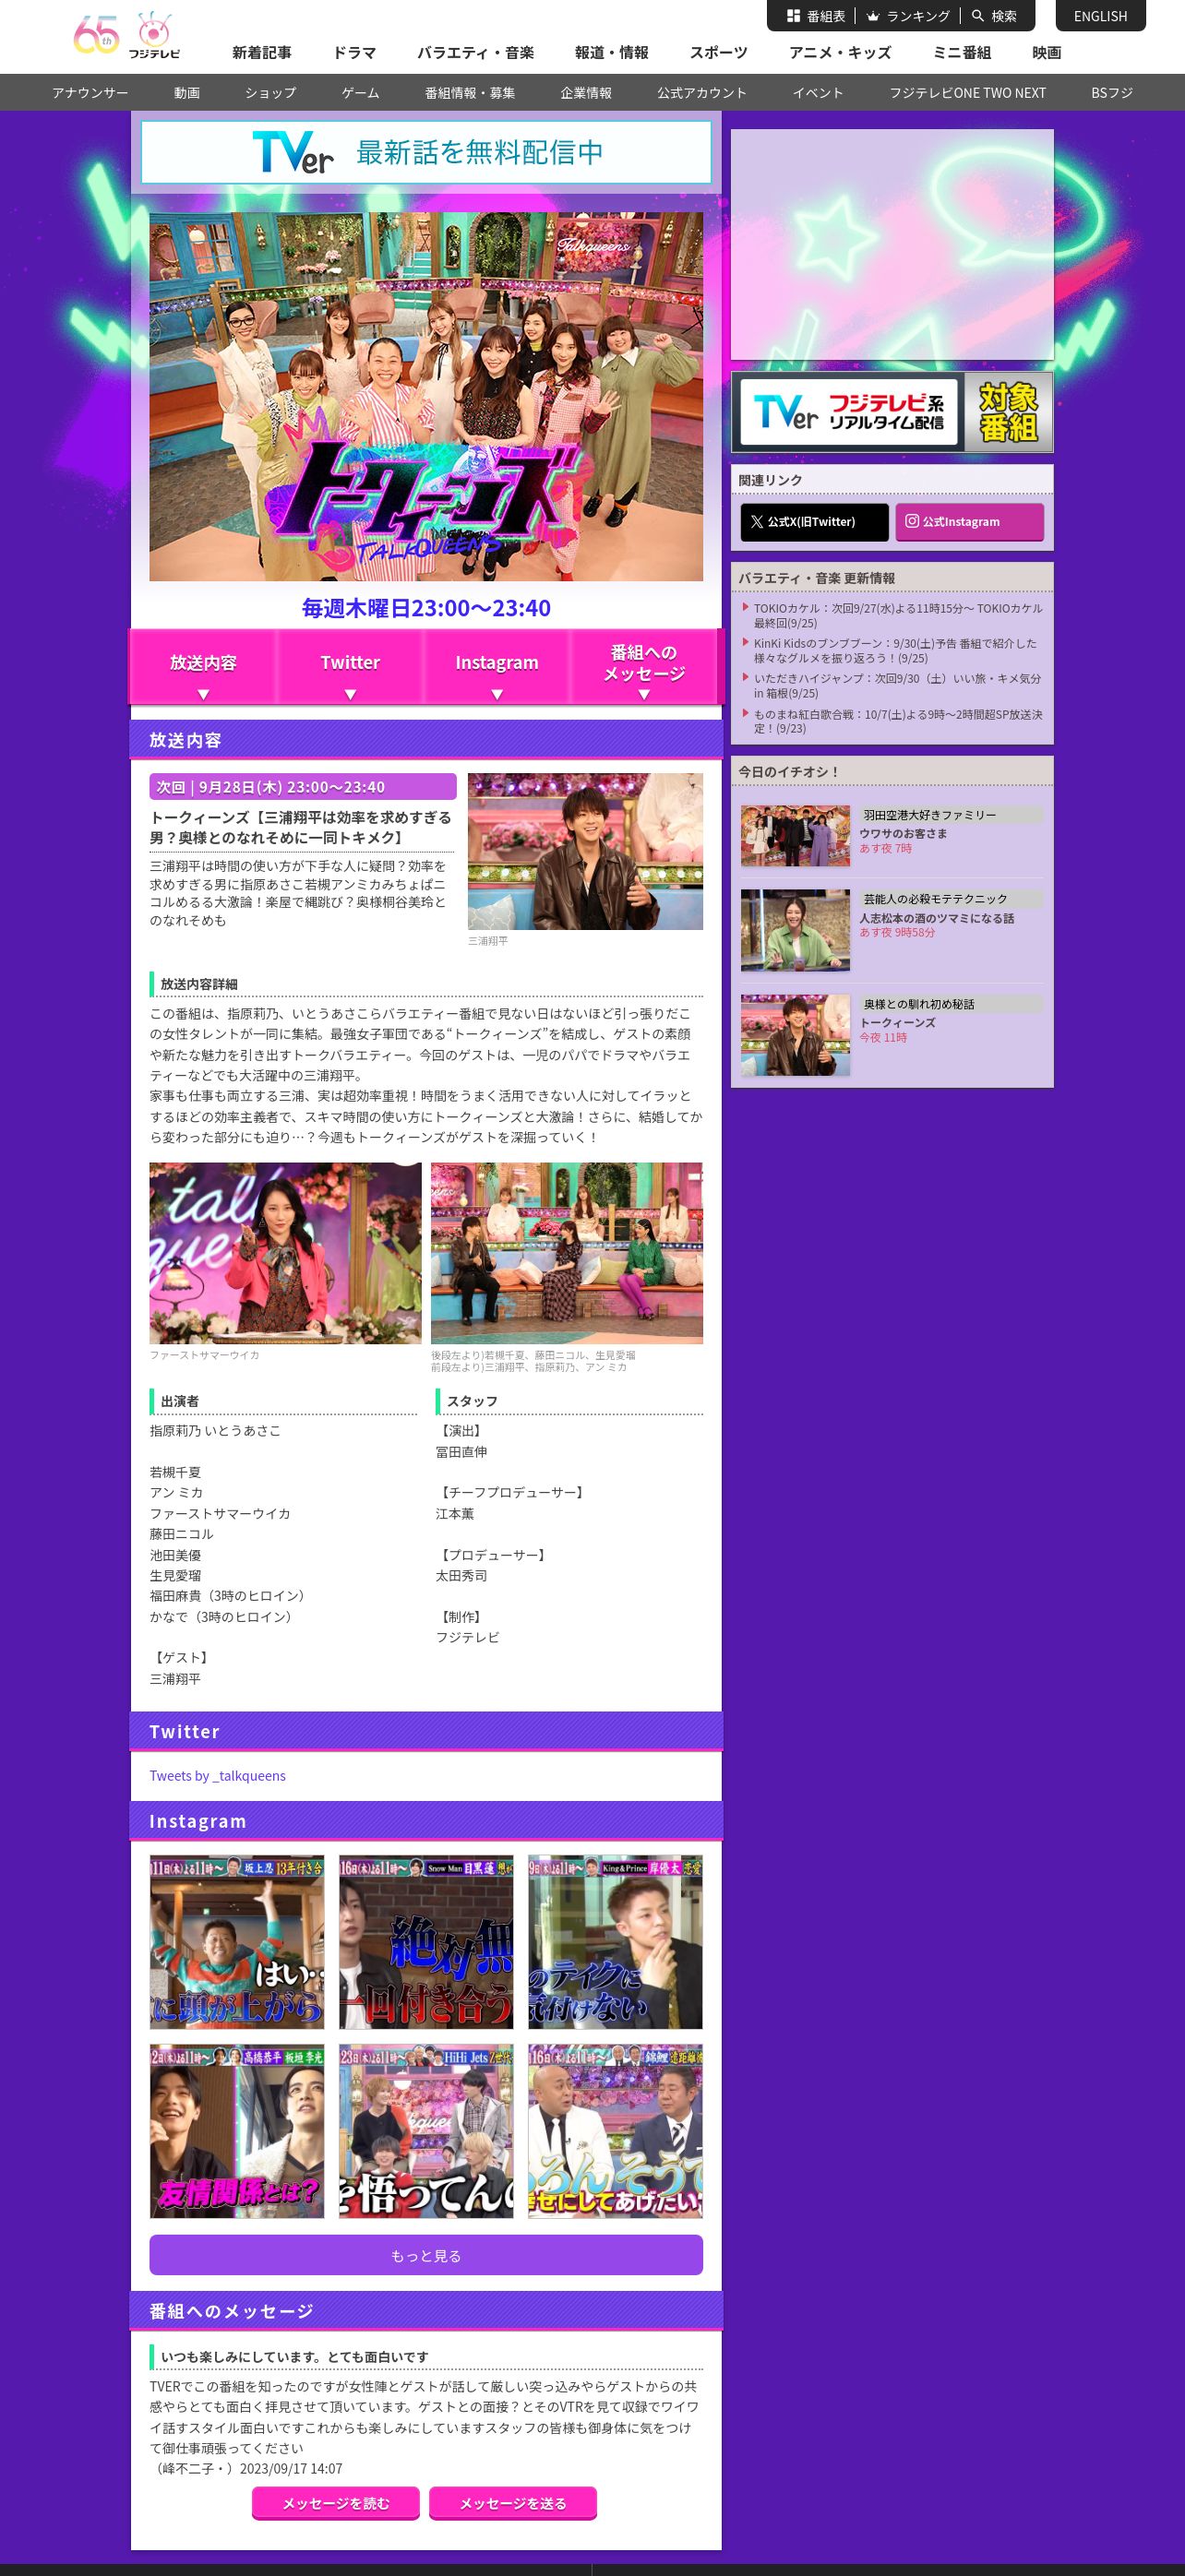
Task: Open the 検索 search
Action: point(994,16)
